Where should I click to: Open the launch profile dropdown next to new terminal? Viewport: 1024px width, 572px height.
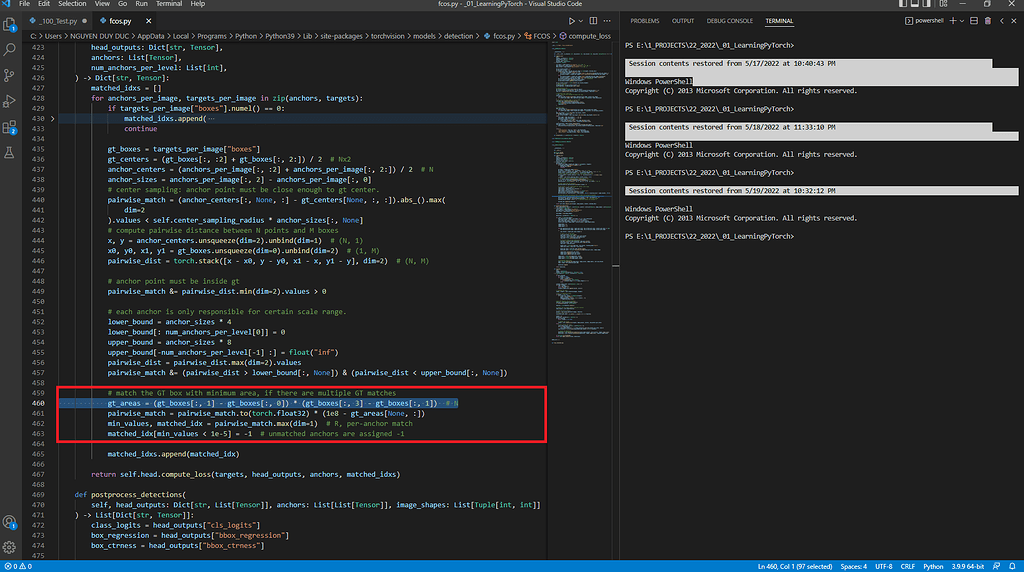point(961,20)
